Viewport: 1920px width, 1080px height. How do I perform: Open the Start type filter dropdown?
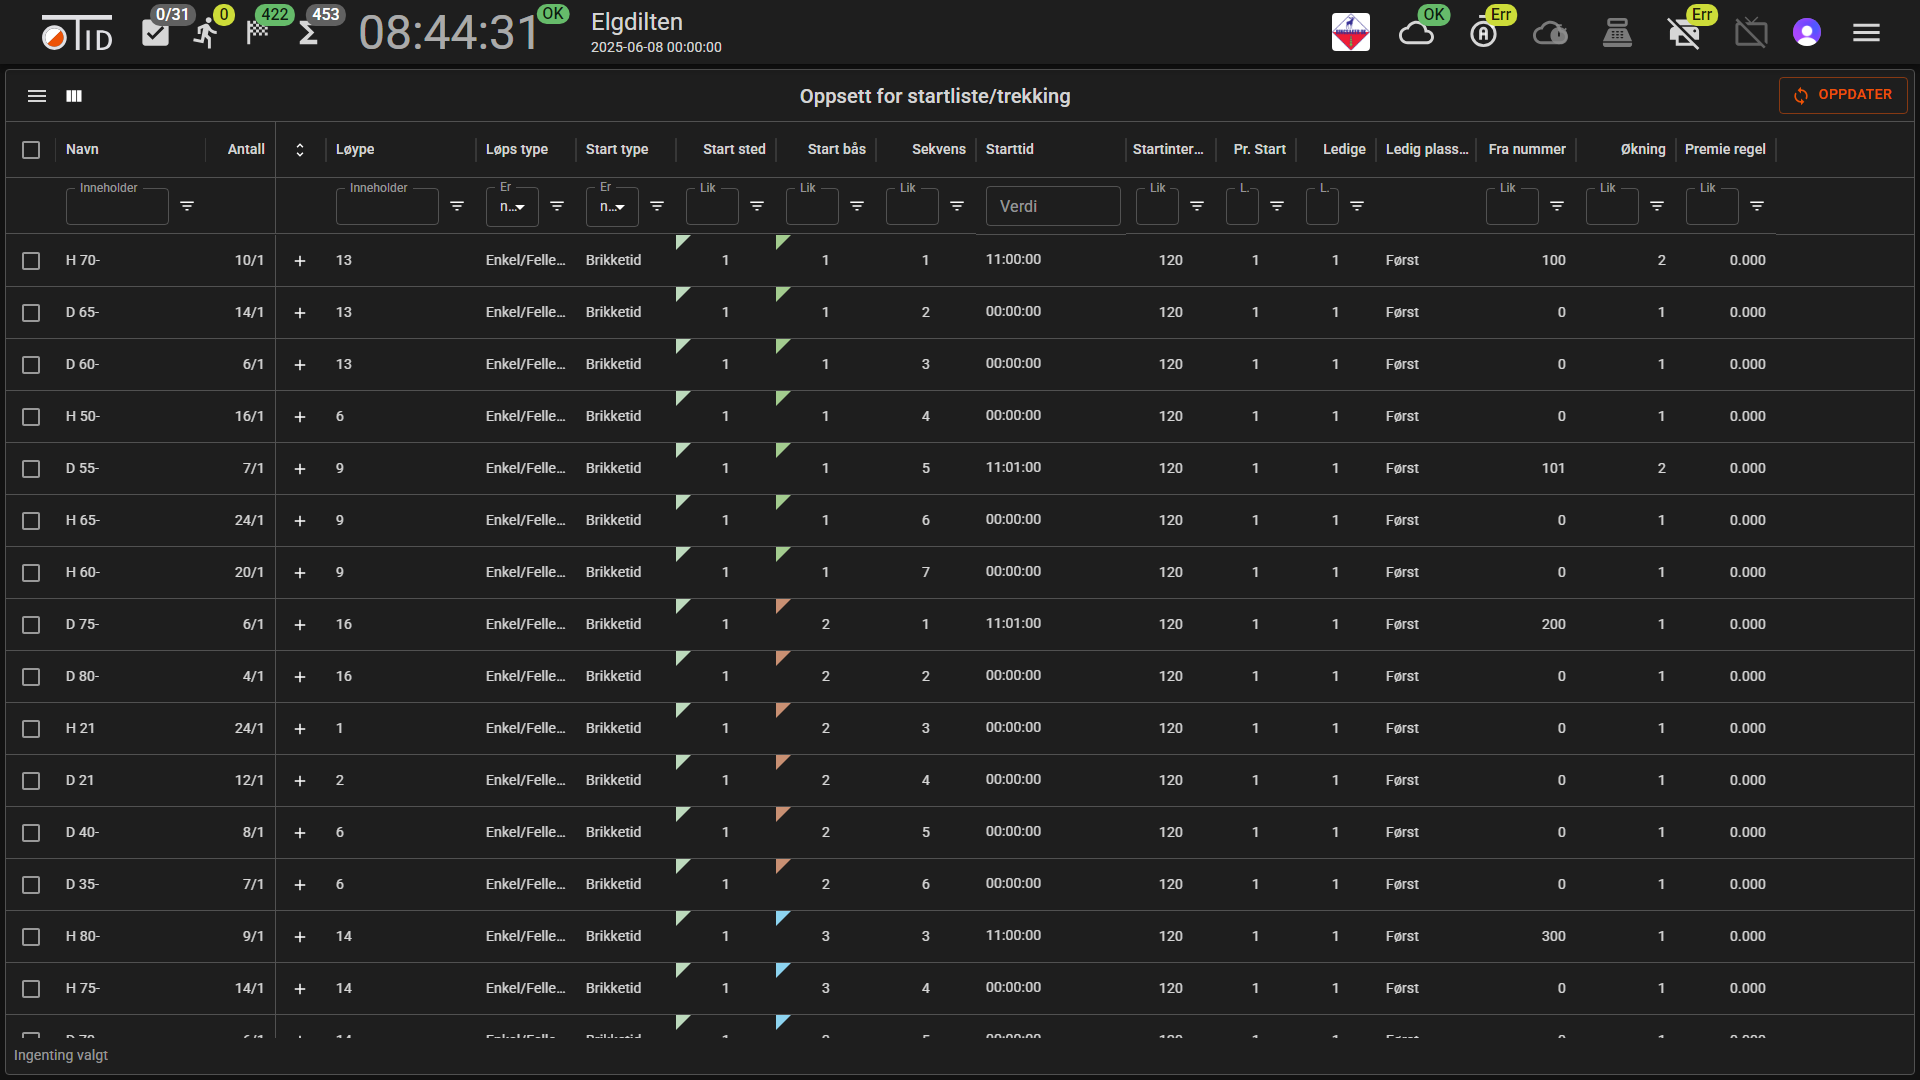(612, 207)
